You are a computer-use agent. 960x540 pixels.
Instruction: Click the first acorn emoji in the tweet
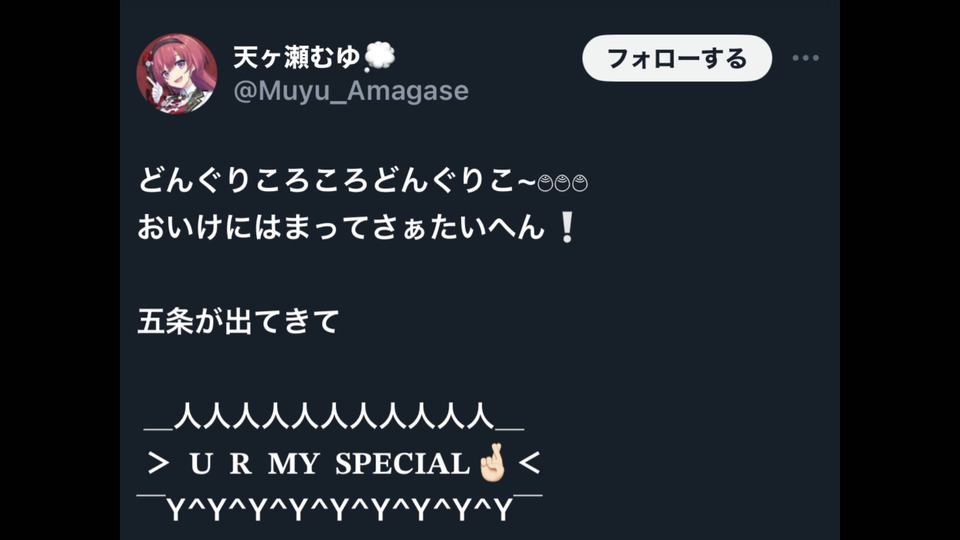545,183
